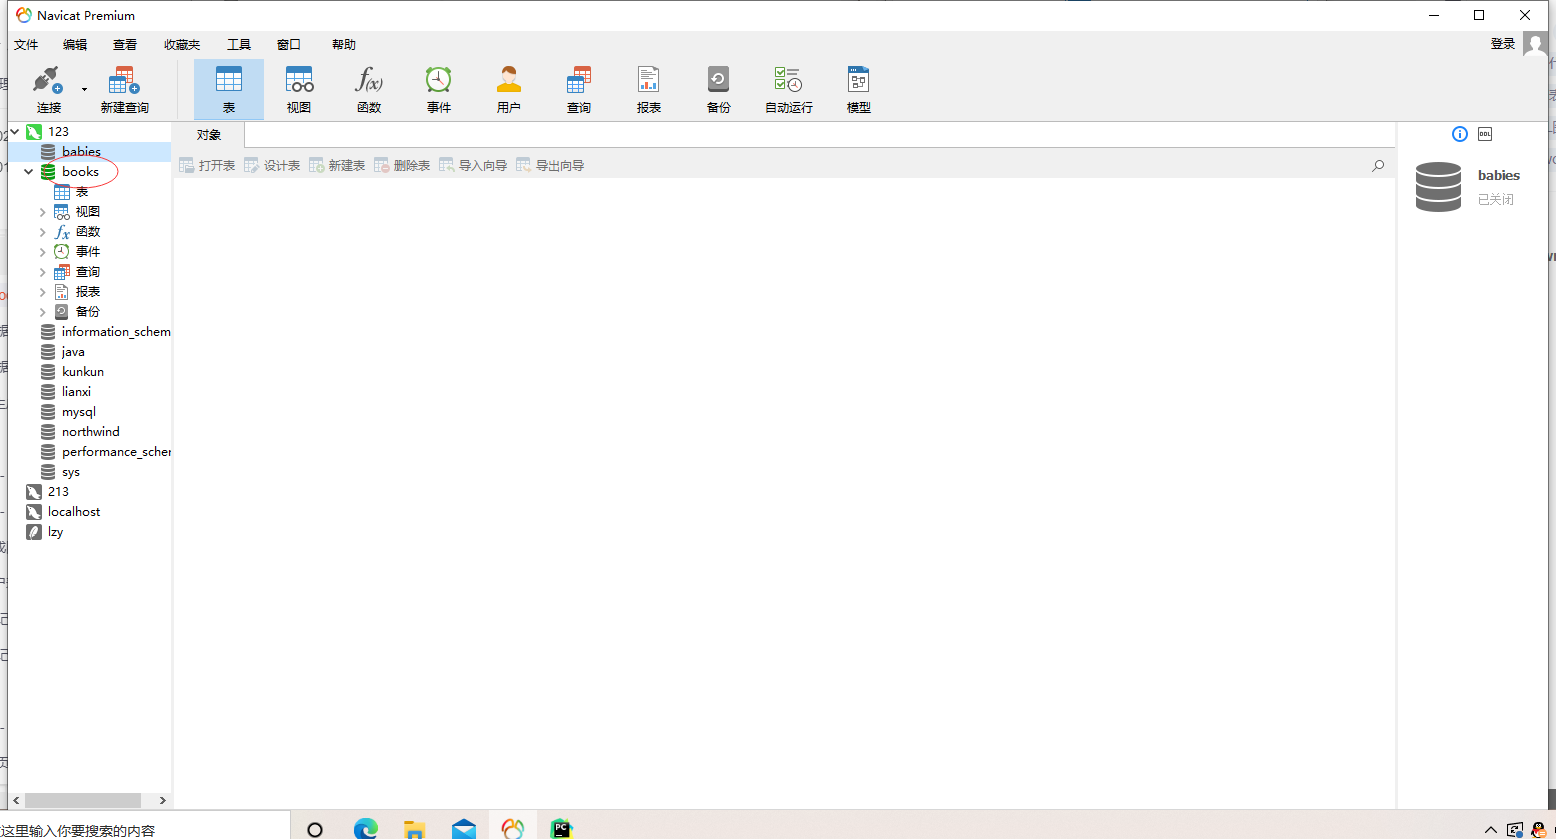This screenshot has width=1556, height=839.
Task: Open the 自动运行 automation toolbar button
Action: coord(789,90)
